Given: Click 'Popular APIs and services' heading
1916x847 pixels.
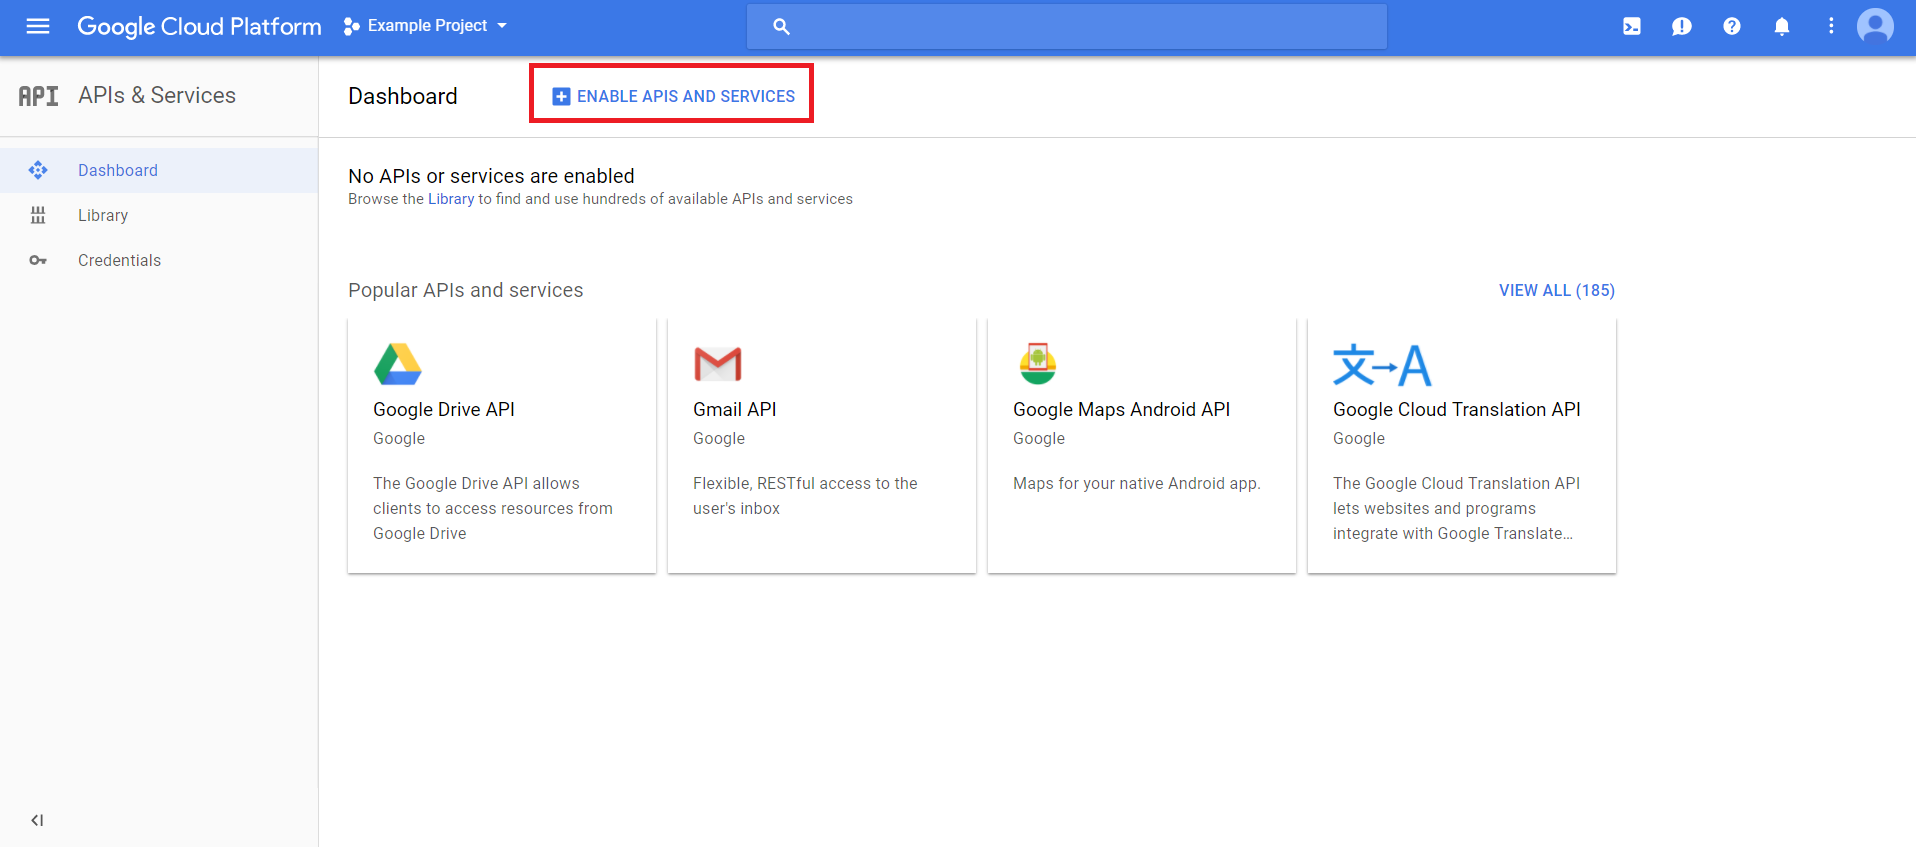Looking at the screenshot, I should pos(465,290).
